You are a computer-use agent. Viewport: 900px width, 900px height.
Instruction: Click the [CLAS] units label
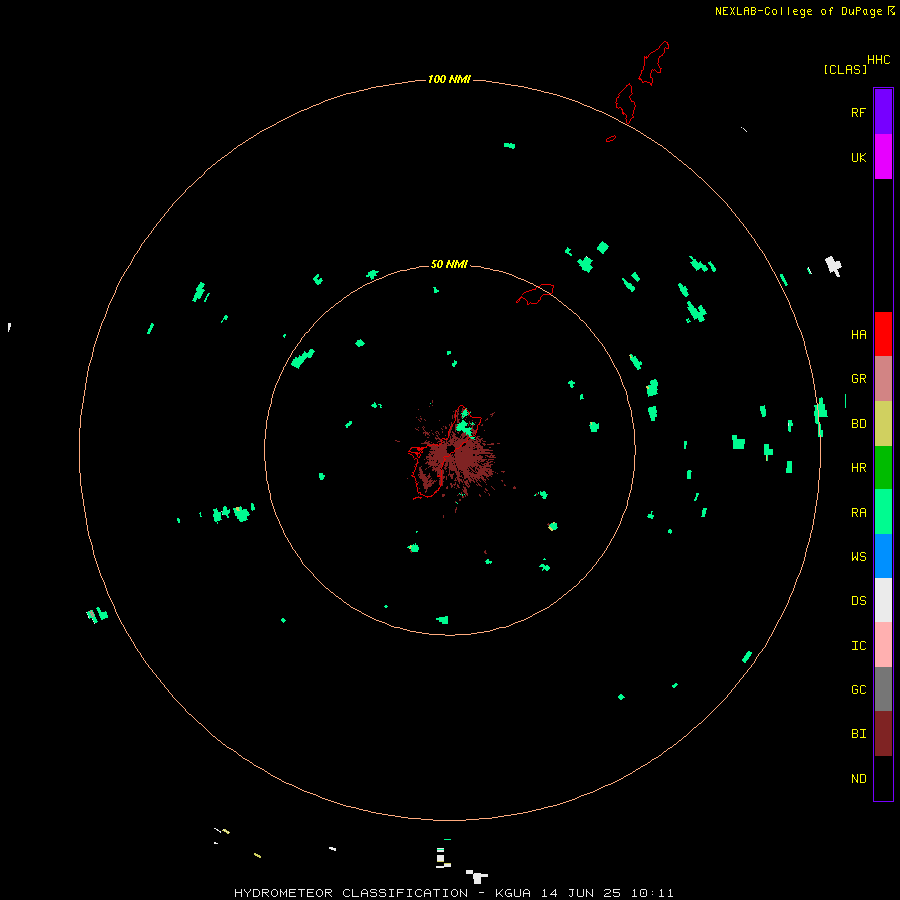(x=845, y=69)
